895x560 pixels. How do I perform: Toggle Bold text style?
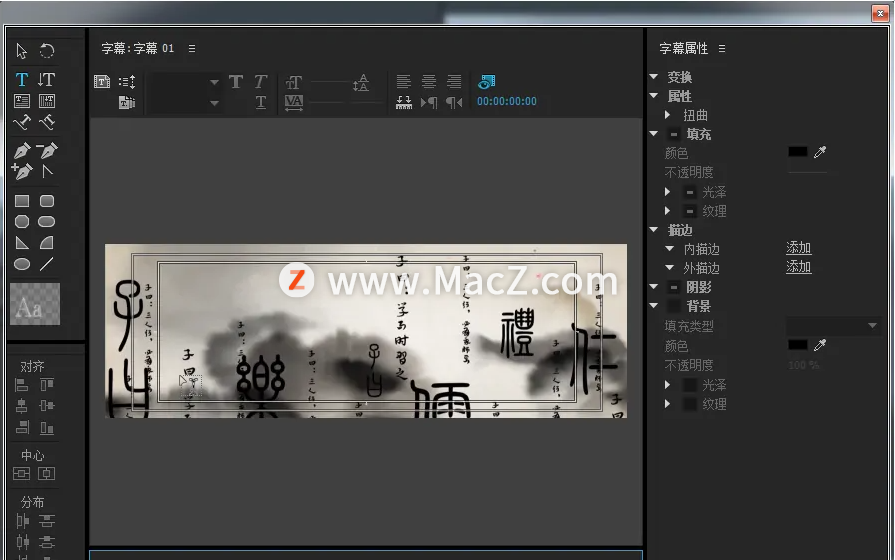point(236,82)
